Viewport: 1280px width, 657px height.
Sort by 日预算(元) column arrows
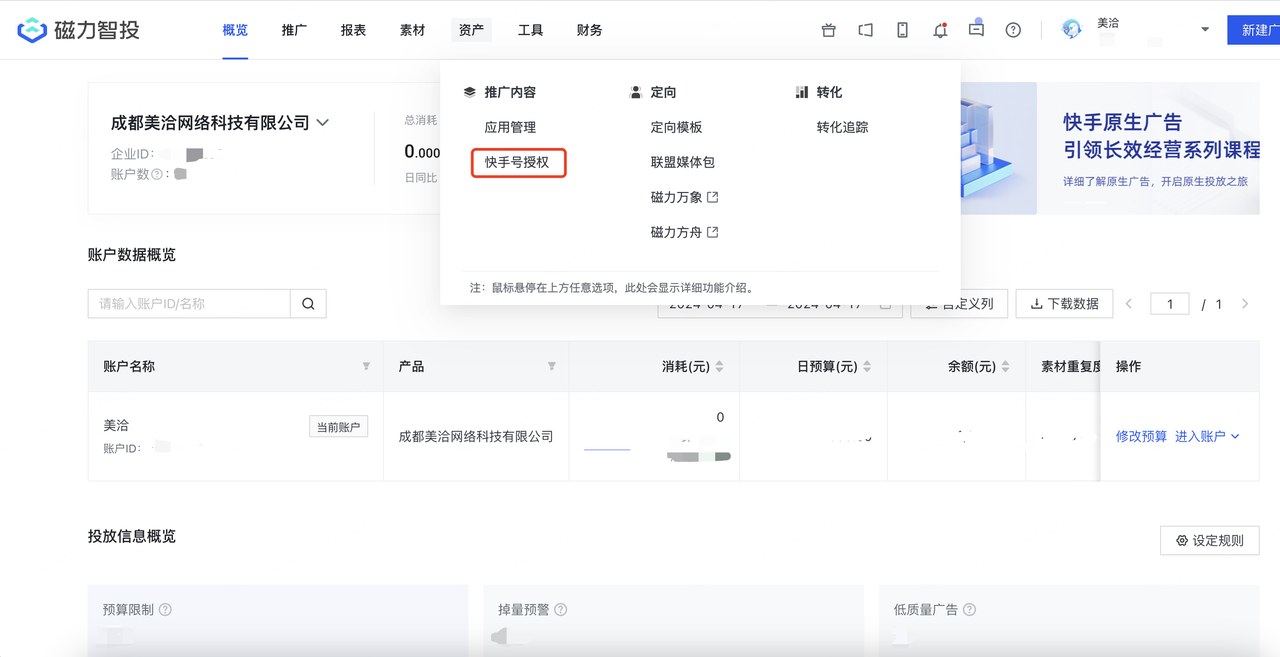(867, 367)
